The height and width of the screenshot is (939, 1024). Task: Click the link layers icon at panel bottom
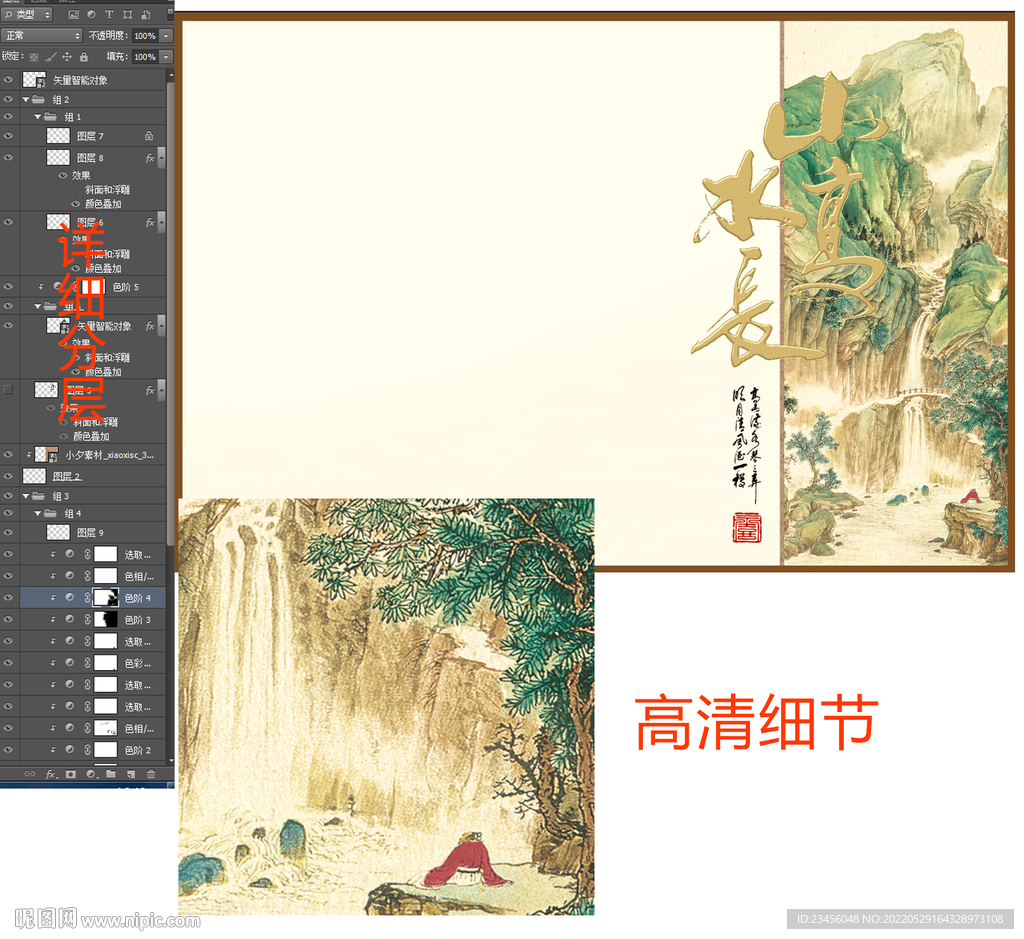(29, 774)
